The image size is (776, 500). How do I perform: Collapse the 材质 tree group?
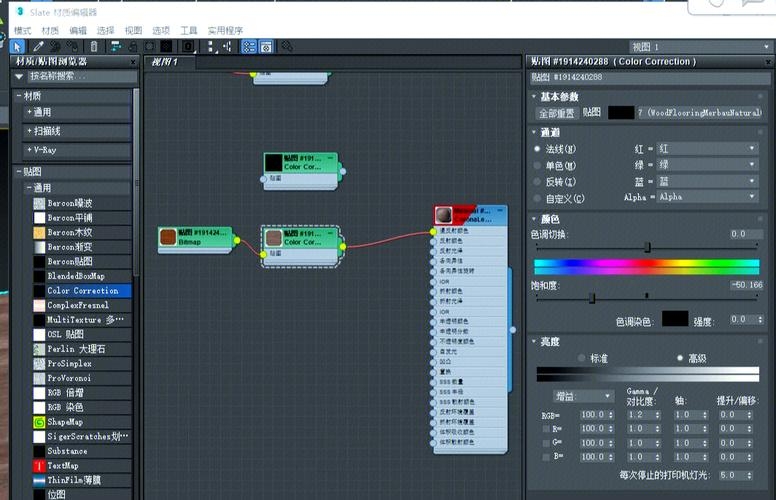(x=19, y=96)
